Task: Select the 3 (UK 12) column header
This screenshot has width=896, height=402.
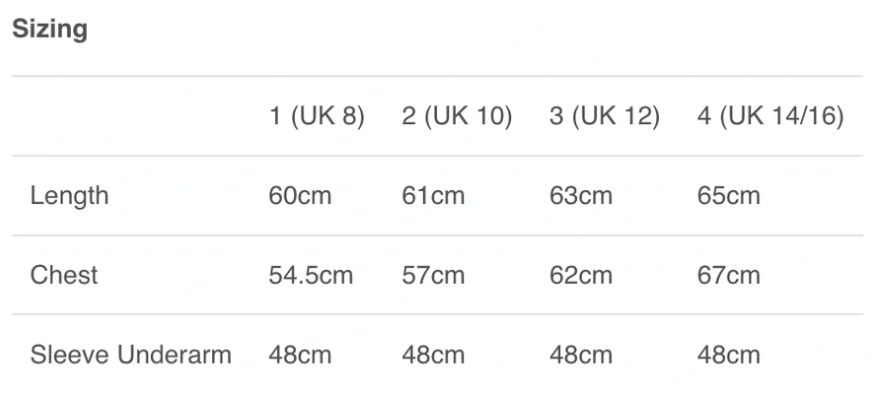Action: point(604,116)
